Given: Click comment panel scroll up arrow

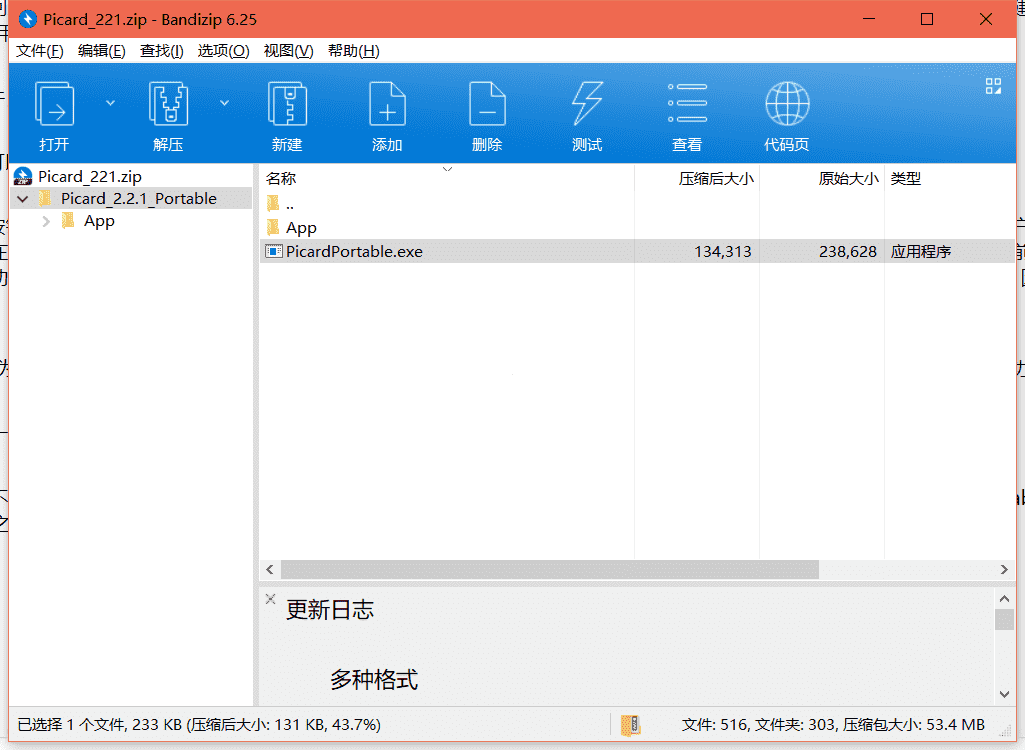Looking at the screenshot, I should [1005, 598].
